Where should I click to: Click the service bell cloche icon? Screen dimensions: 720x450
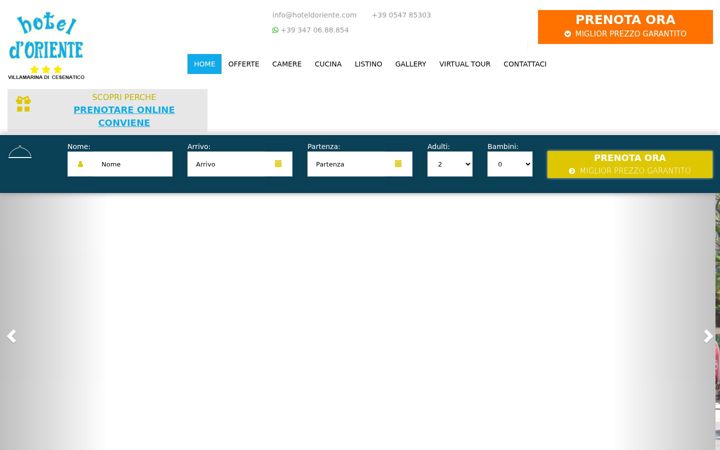pos(20,152)
